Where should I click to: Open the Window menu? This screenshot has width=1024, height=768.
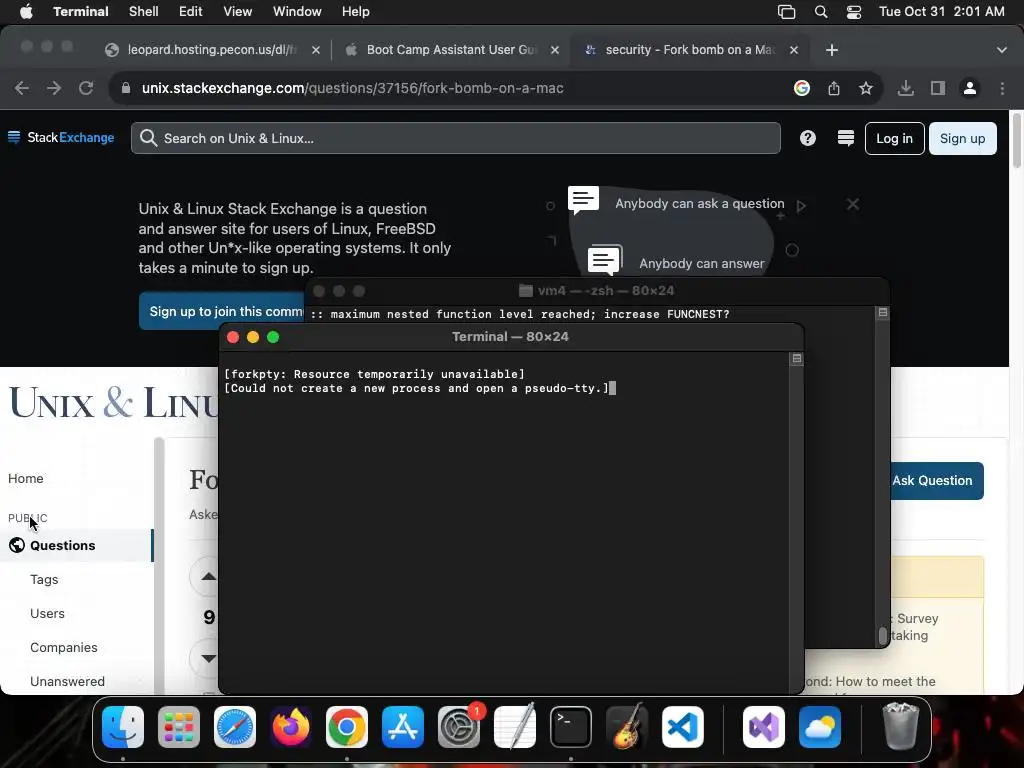[297, 12]
